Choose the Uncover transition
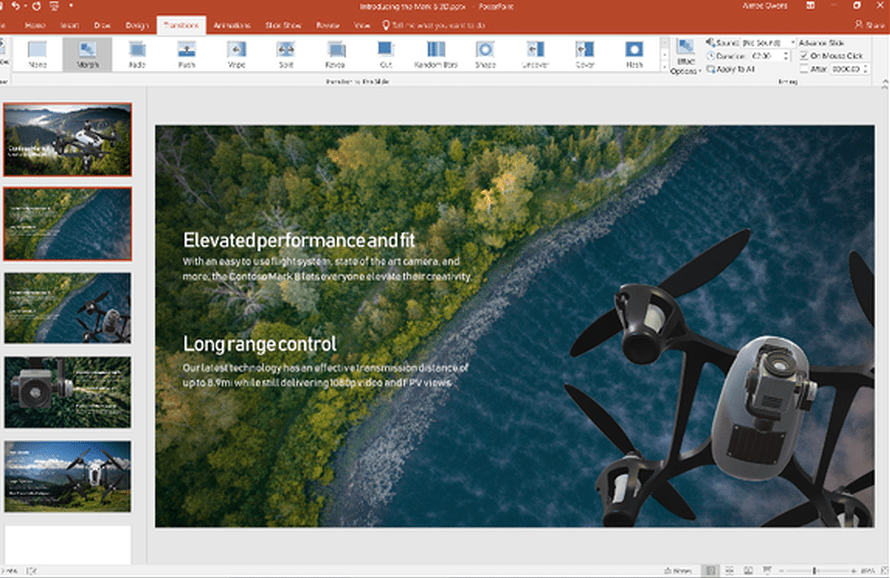 535,54
